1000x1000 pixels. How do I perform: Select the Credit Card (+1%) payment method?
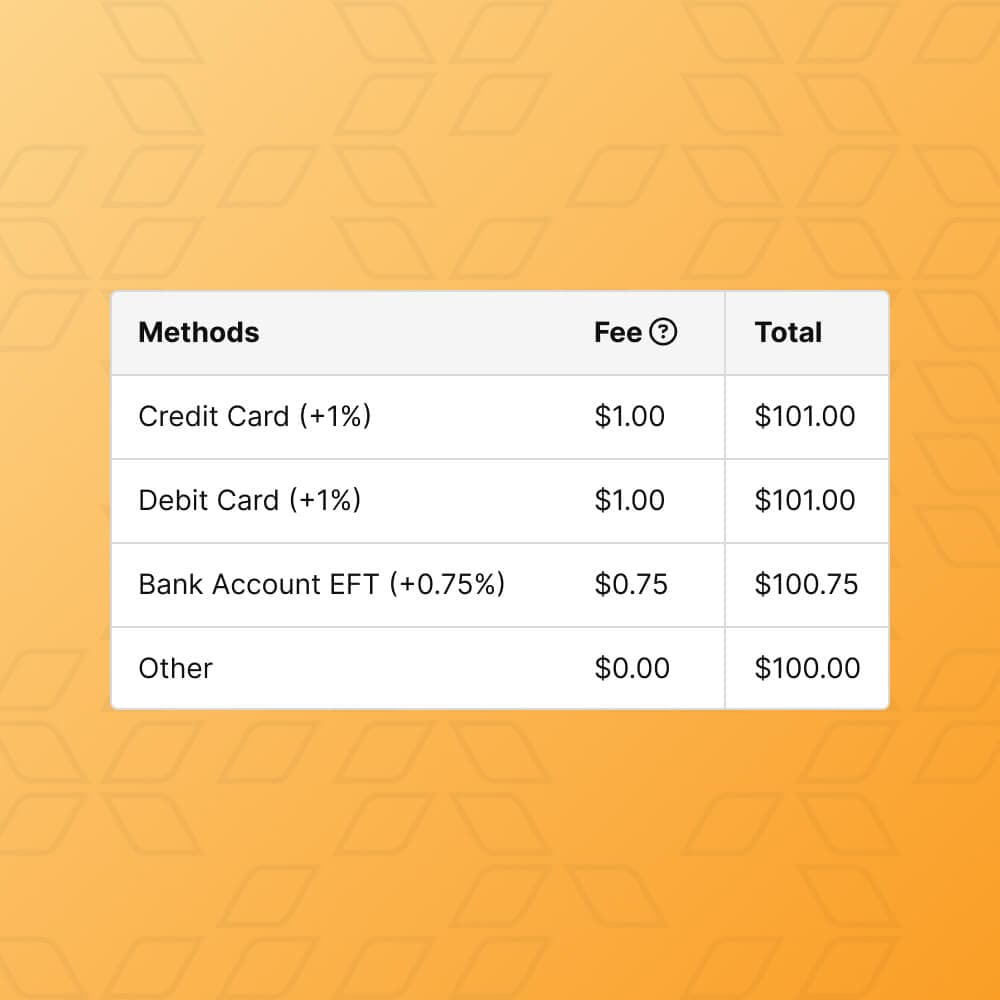tap(255, 416)
